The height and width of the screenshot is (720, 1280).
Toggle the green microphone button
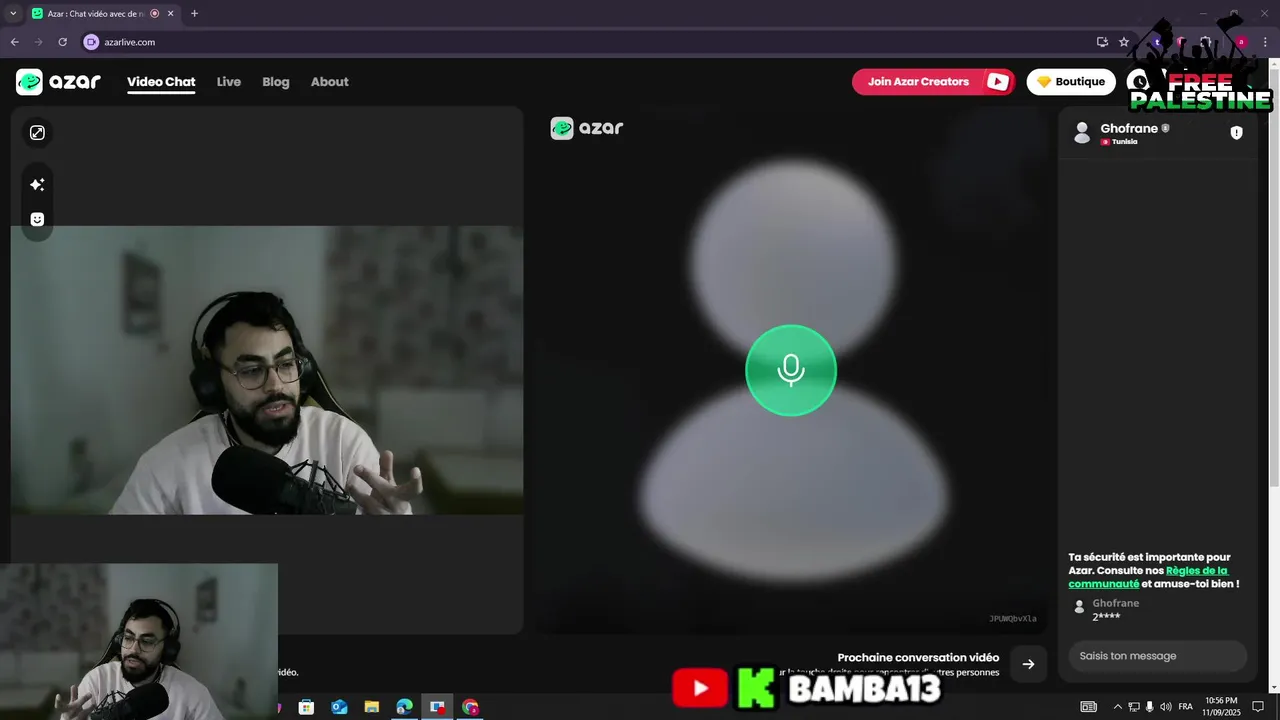pyautogui.click(x=791, y=370)
